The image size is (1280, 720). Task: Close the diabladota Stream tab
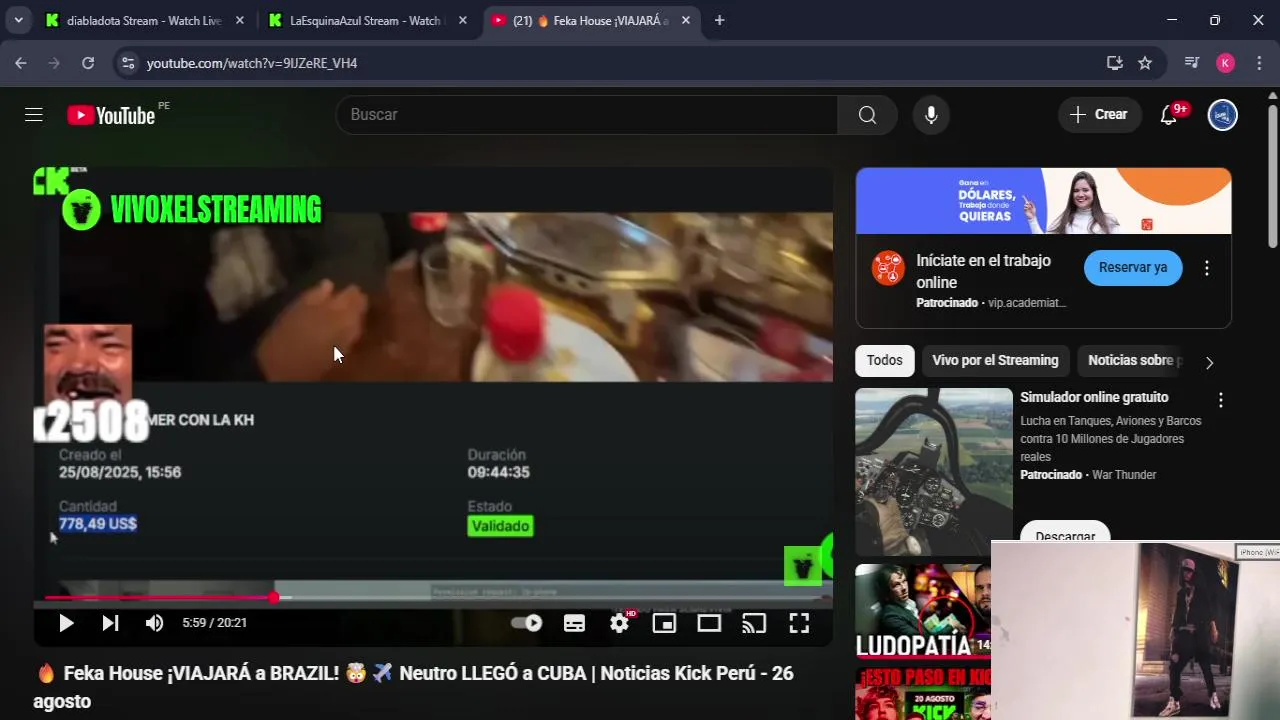pyautogui.click(x=239, y=20)
